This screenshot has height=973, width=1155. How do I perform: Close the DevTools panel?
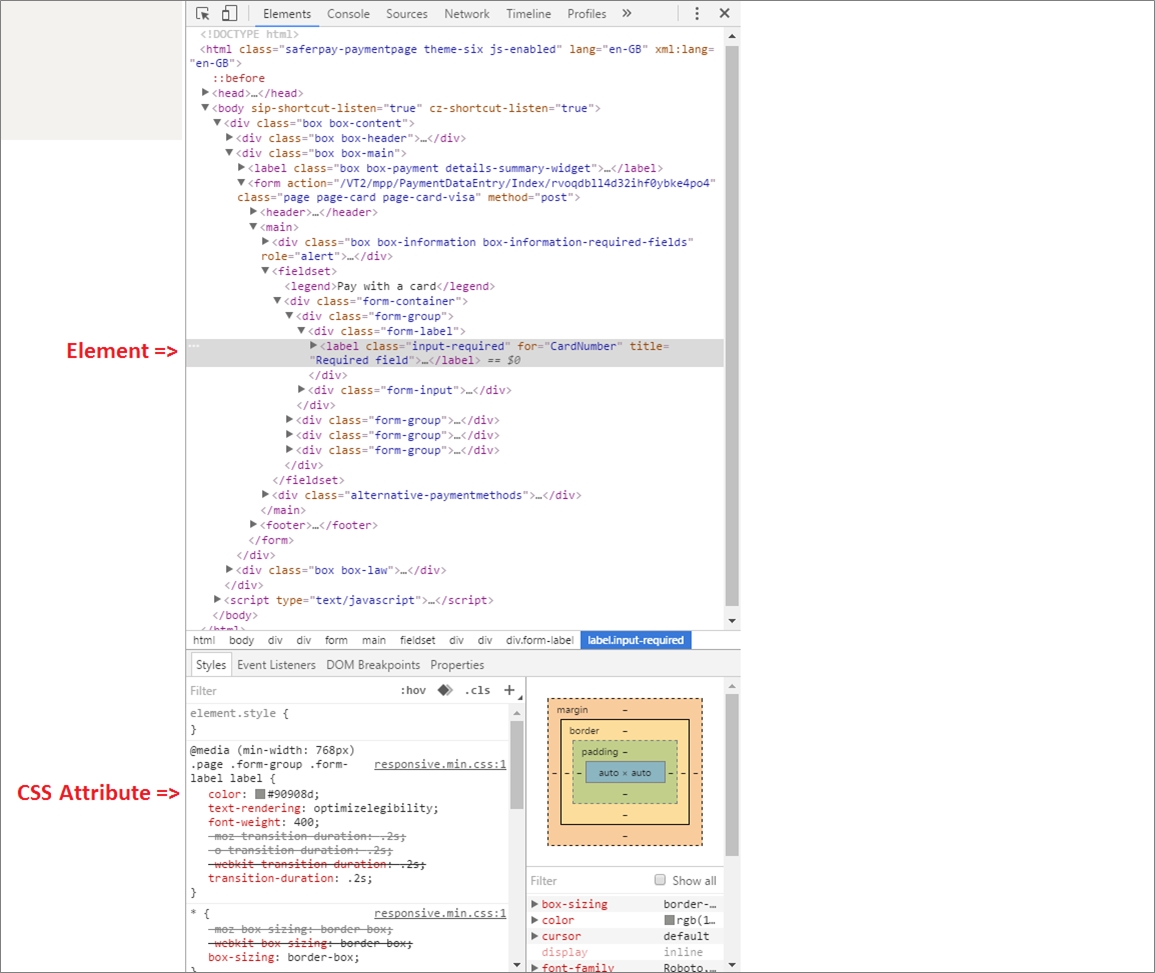click(x=724, y=14)
